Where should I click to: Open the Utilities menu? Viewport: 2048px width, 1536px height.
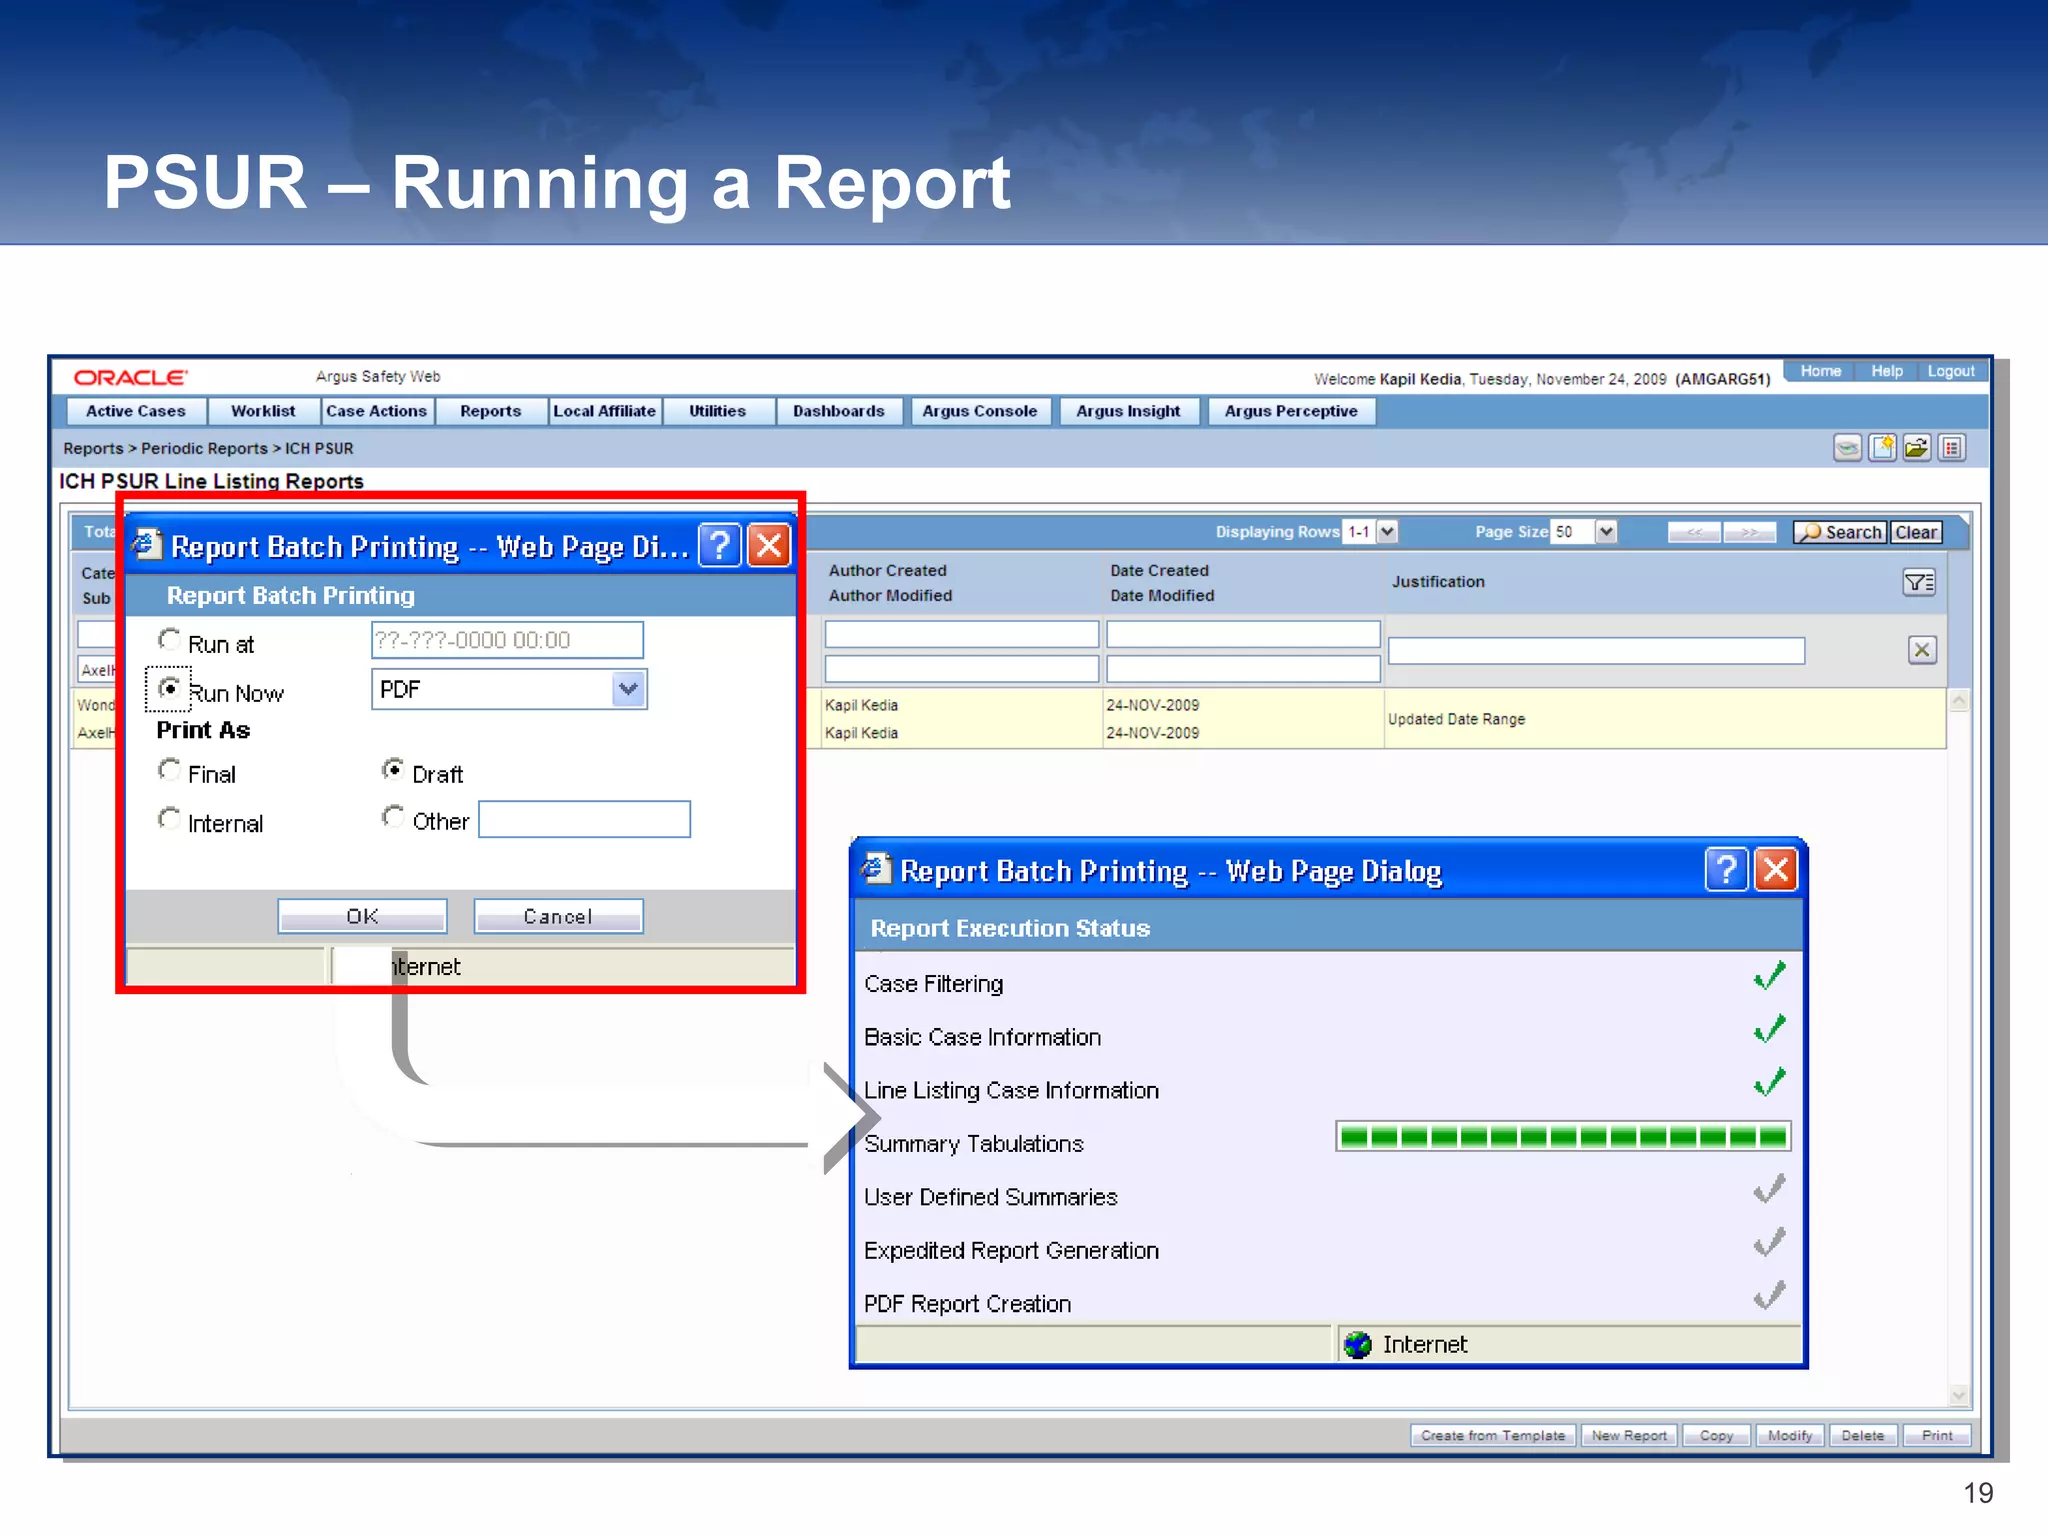click(x=718, y=411)
